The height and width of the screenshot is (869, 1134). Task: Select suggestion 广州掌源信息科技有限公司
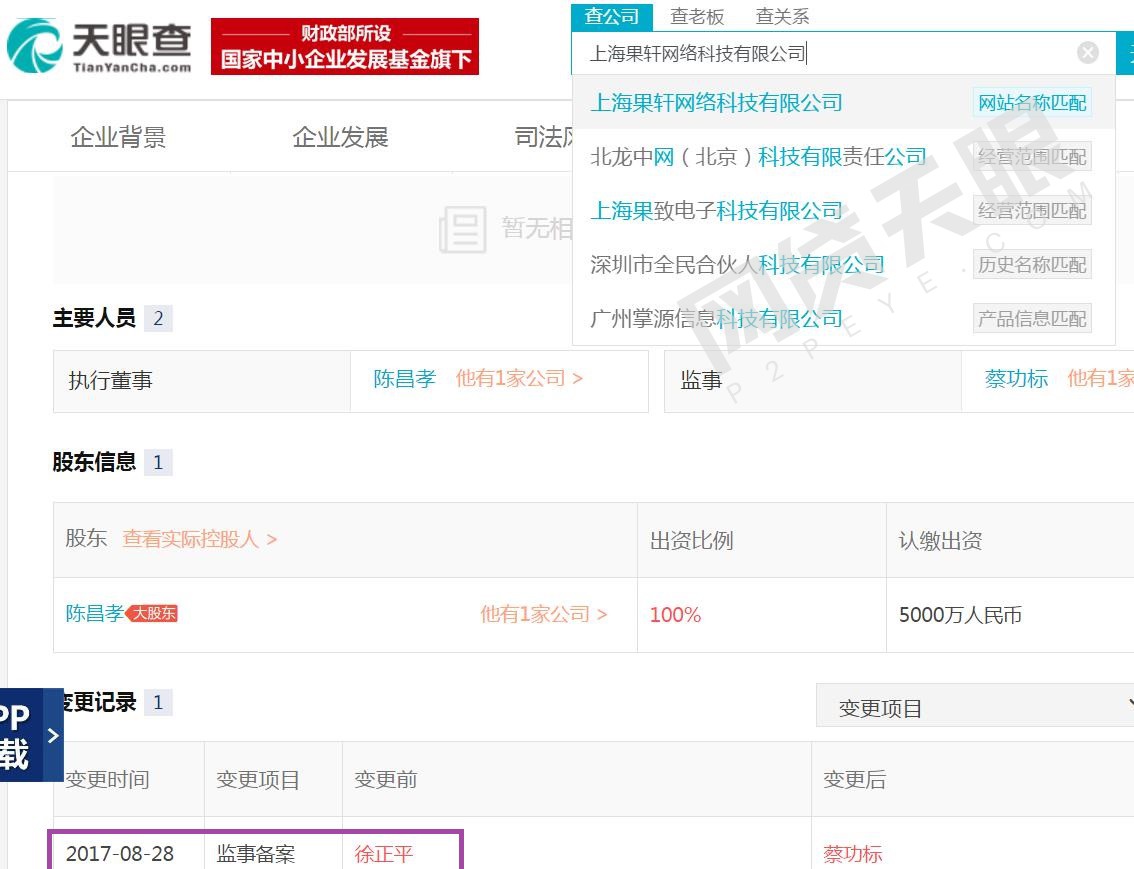pos(843,318)
